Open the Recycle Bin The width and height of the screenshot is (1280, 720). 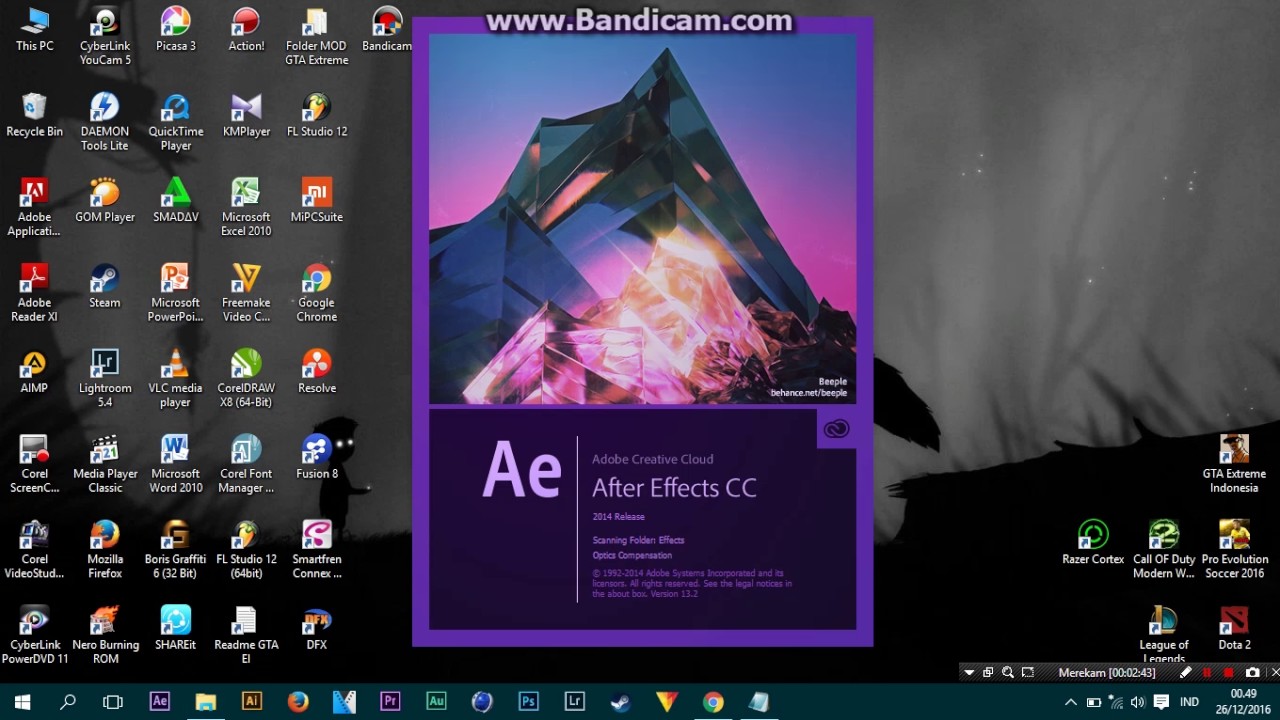click(x=34, y=115)
